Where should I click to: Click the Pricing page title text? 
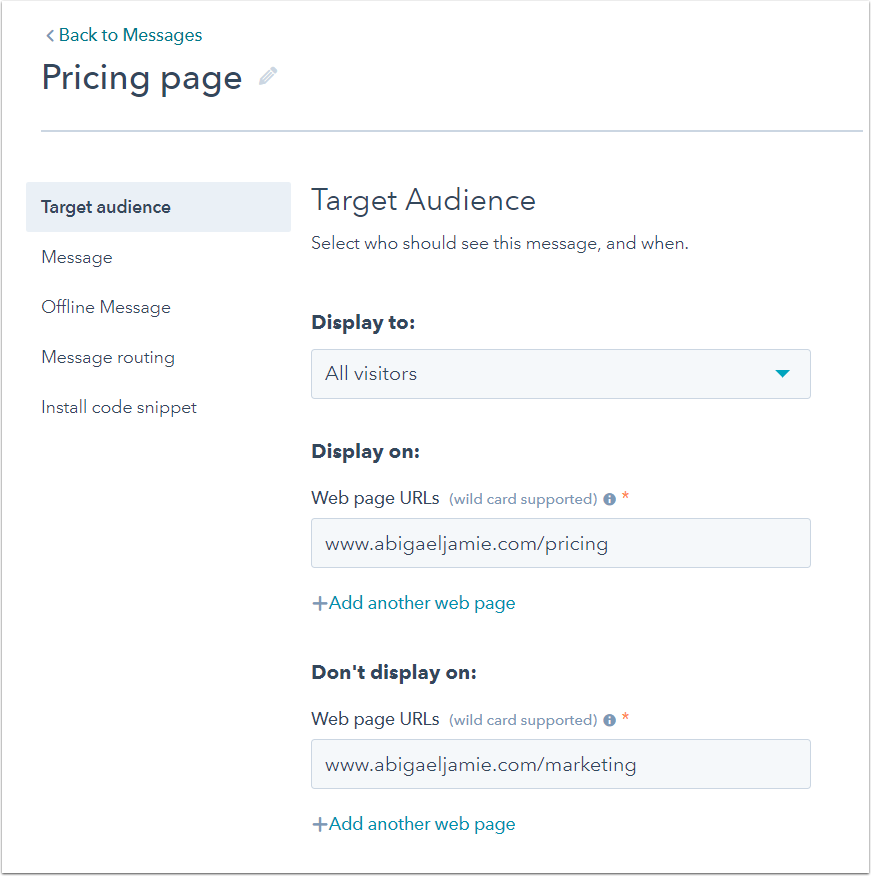tap(142, 78)
